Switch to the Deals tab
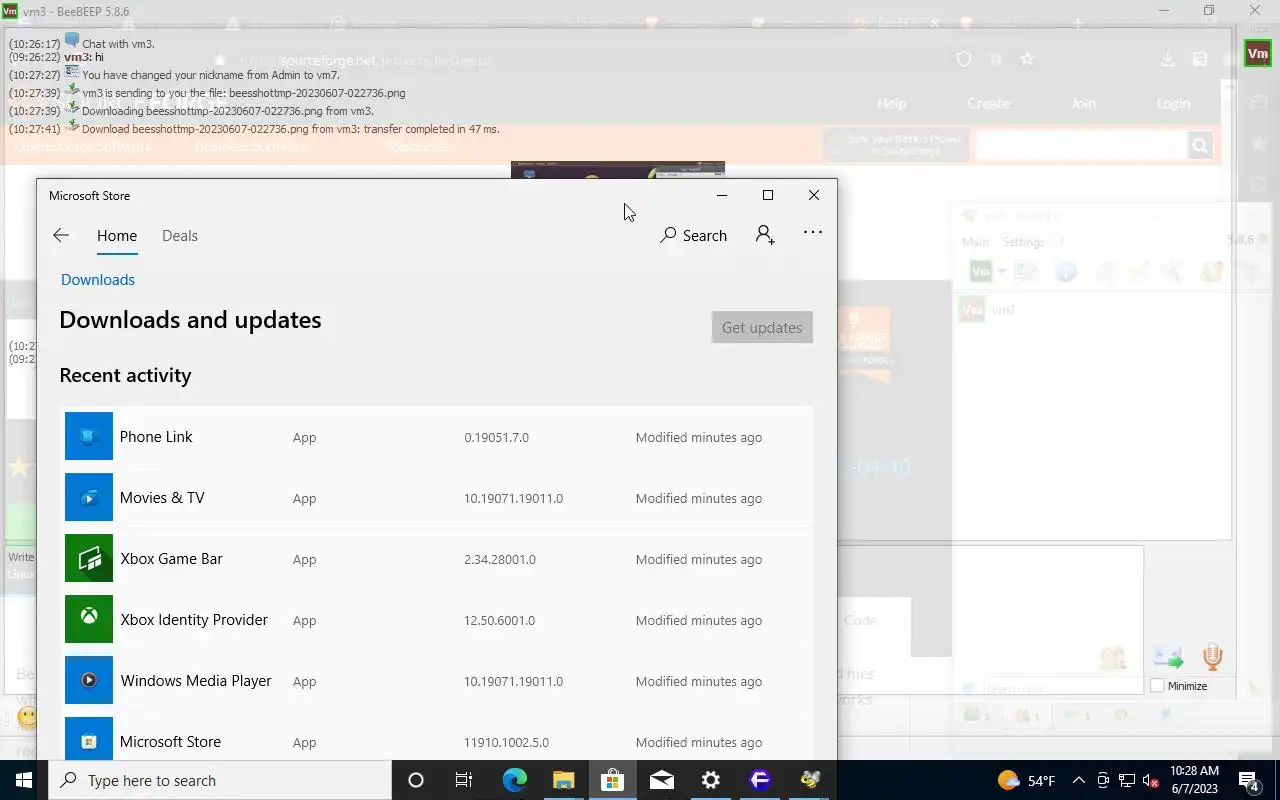1280x800 pixels. (x=180, y=236)
